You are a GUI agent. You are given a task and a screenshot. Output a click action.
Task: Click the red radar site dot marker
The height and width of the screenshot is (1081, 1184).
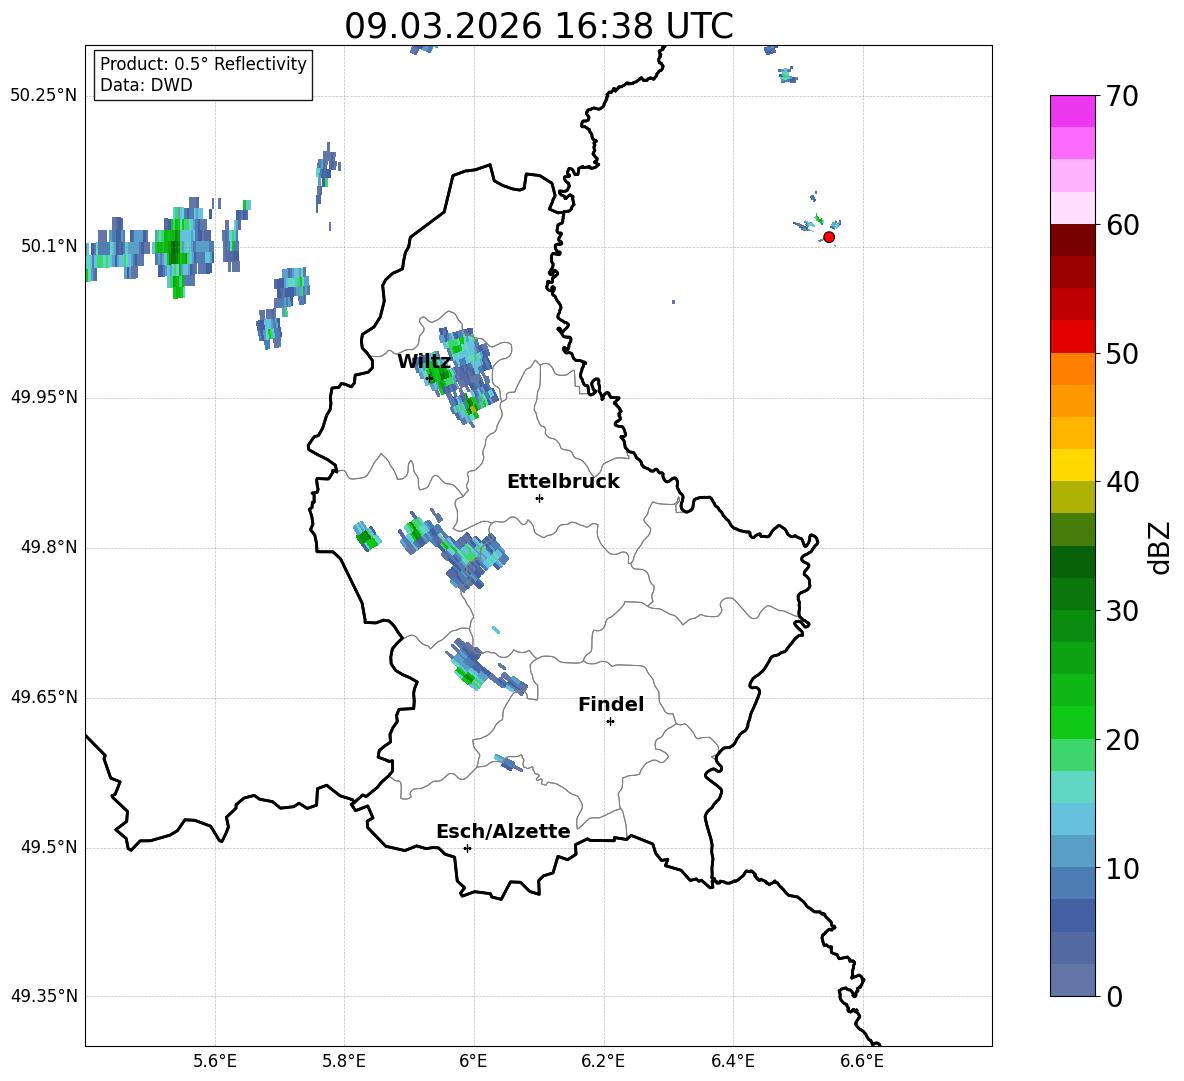[x=828, y=237]
